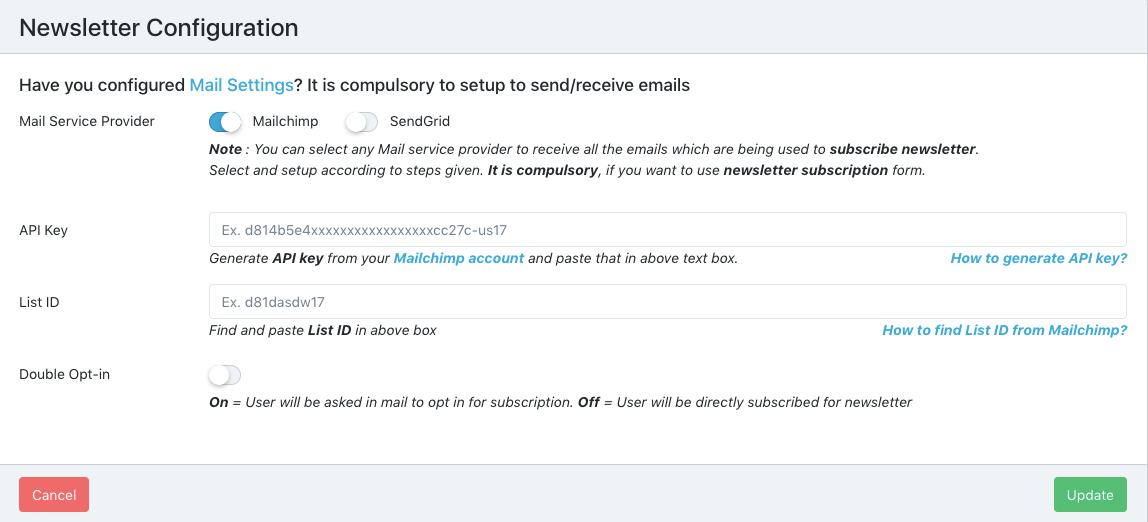Enable the SendGrid provider switch
This screenshot has width=1148, height=522.
pyautogui.click(x=361, y=122)
